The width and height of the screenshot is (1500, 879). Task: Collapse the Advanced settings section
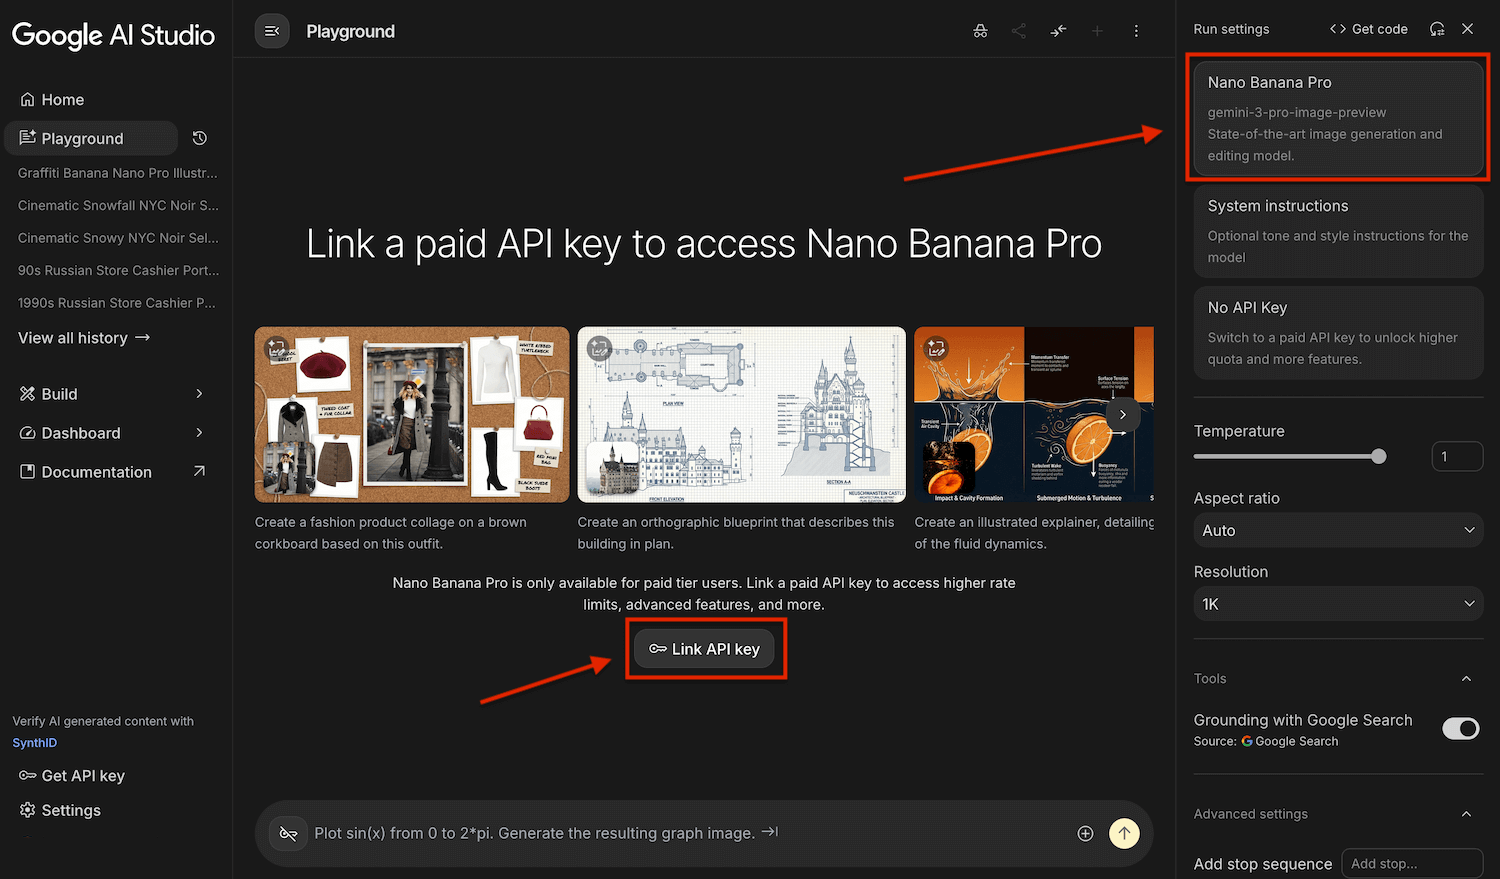pos(1466,814)
